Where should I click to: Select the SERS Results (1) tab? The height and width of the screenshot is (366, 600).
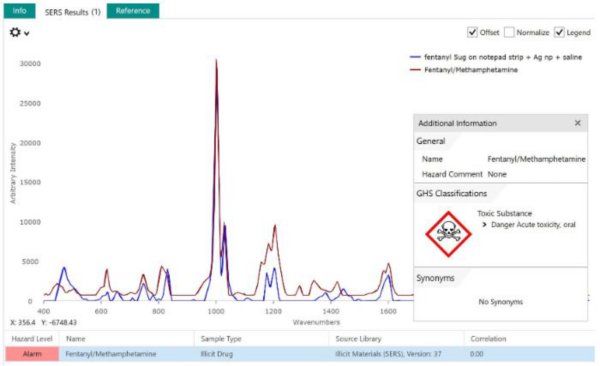point(73,12)
